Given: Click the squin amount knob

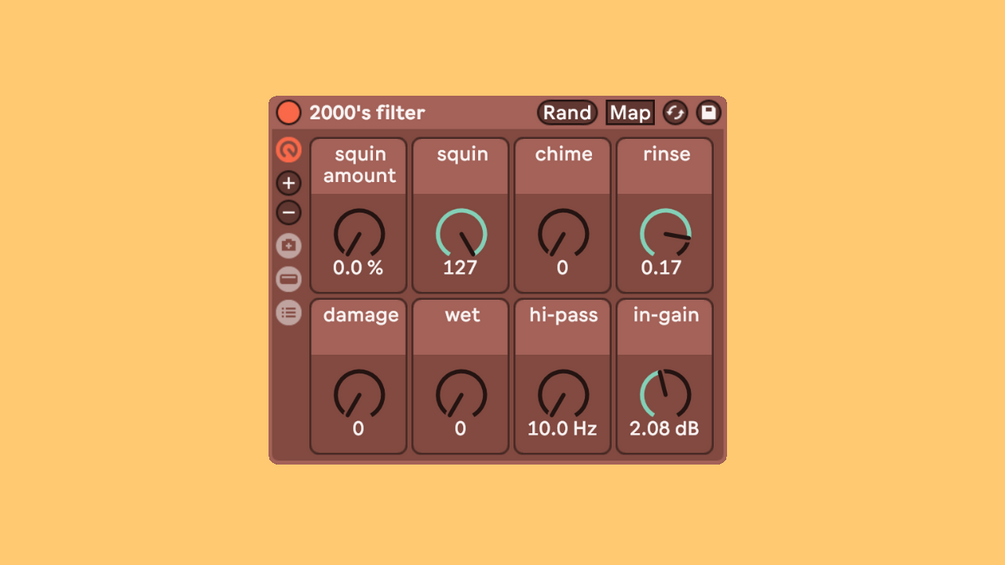Looking at the screenshot, I should coord(359,233).
